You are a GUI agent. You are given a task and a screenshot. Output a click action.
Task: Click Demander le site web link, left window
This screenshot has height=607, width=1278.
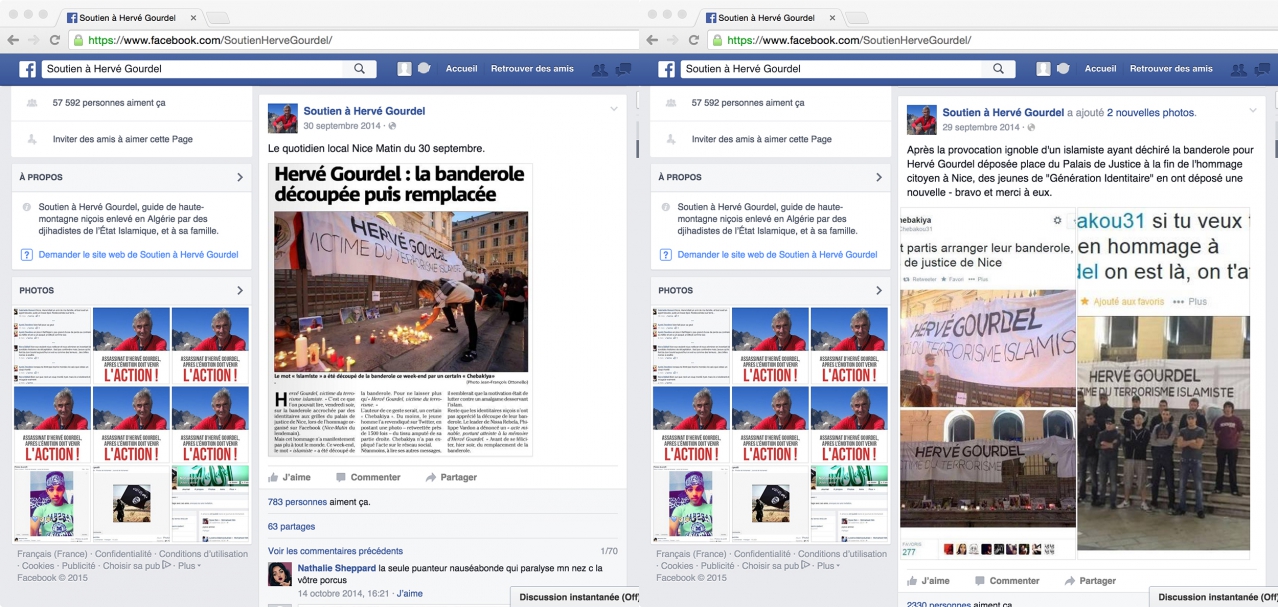tap(138, 254)
